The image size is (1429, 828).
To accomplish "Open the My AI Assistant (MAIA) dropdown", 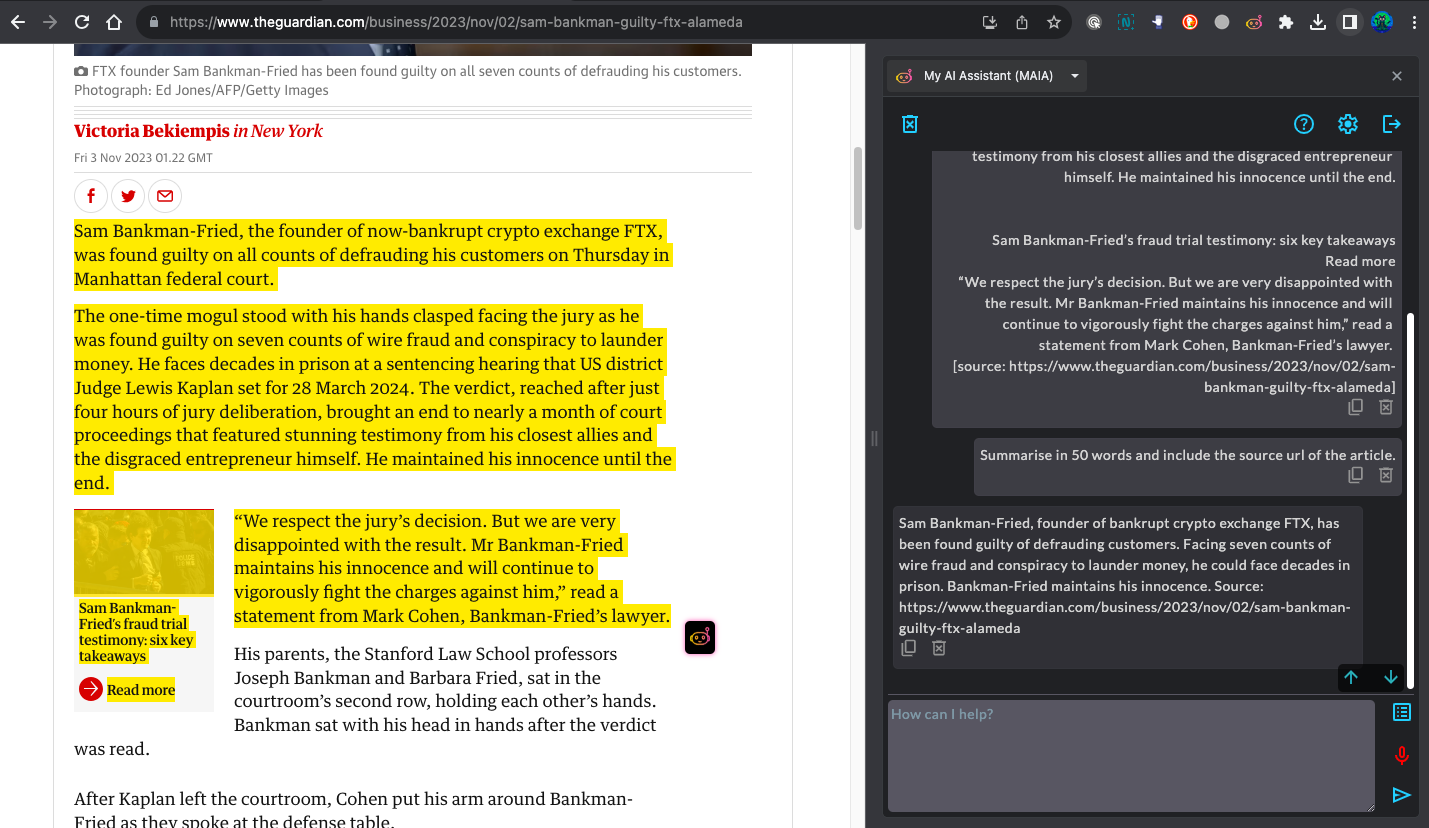I will 987,76.
